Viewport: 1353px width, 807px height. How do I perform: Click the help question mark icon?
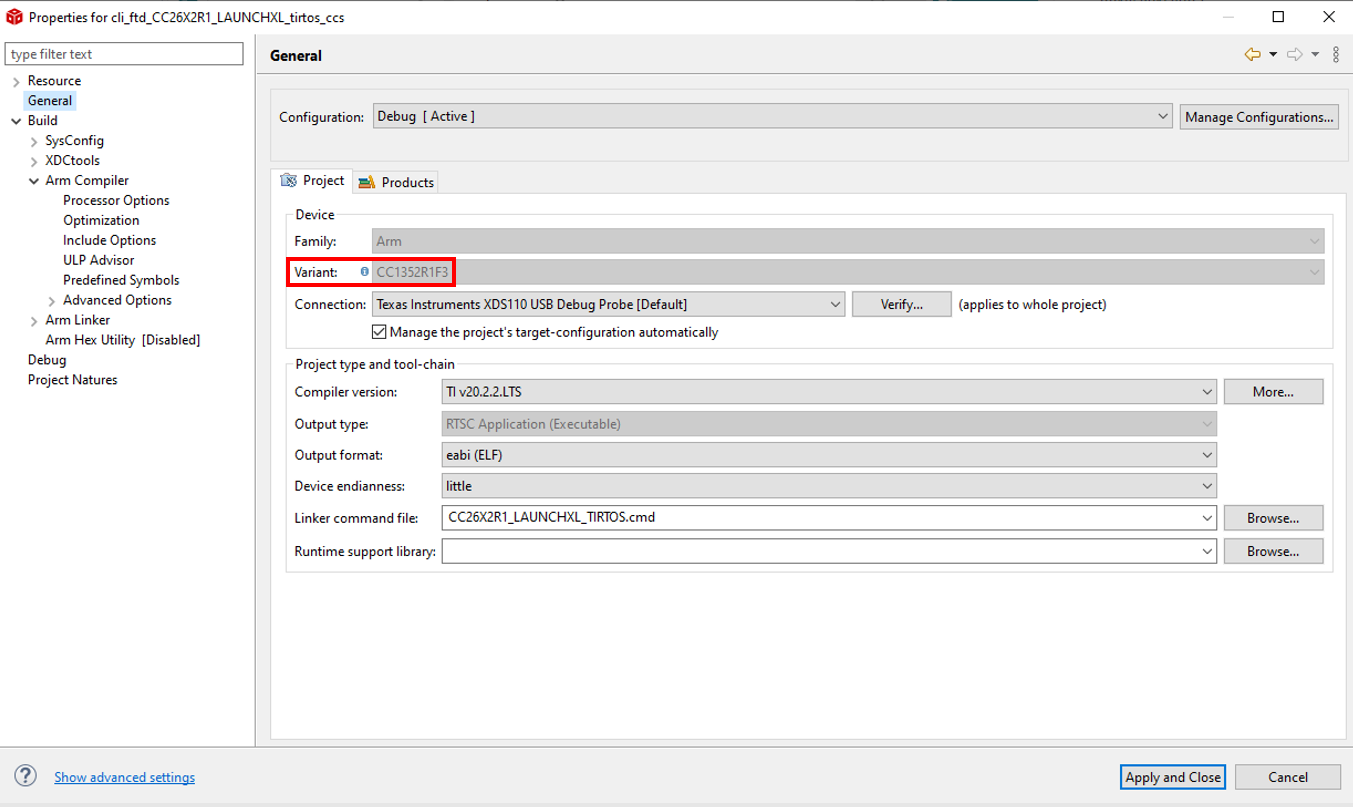click(26, 777)
